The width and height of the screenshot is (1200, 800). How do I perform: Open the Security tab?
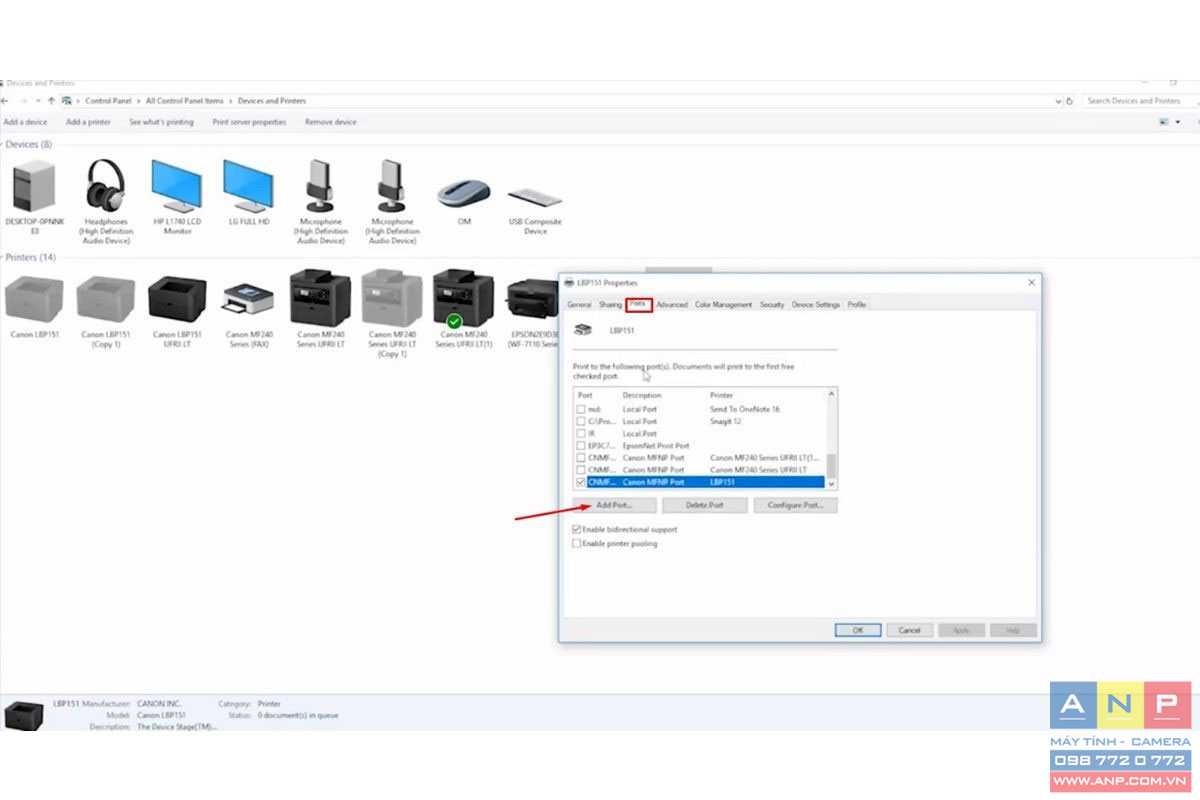tap(772, 304)
